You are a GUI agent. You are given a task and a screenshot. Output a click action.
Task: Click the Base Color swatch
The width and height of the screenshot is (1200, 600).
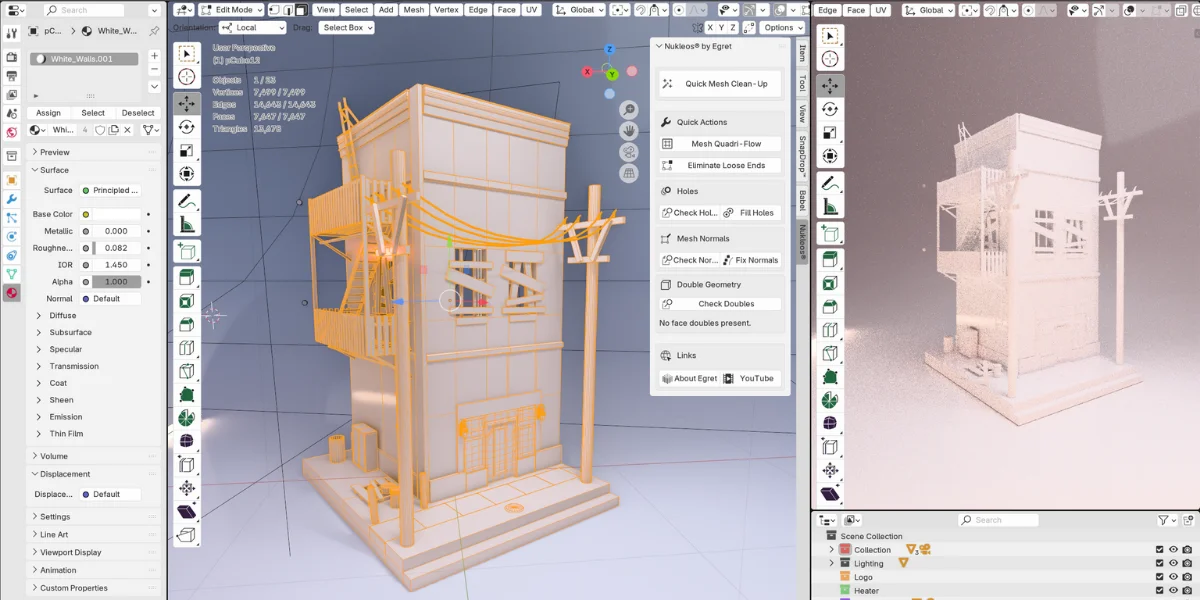(x=115, y=213)
